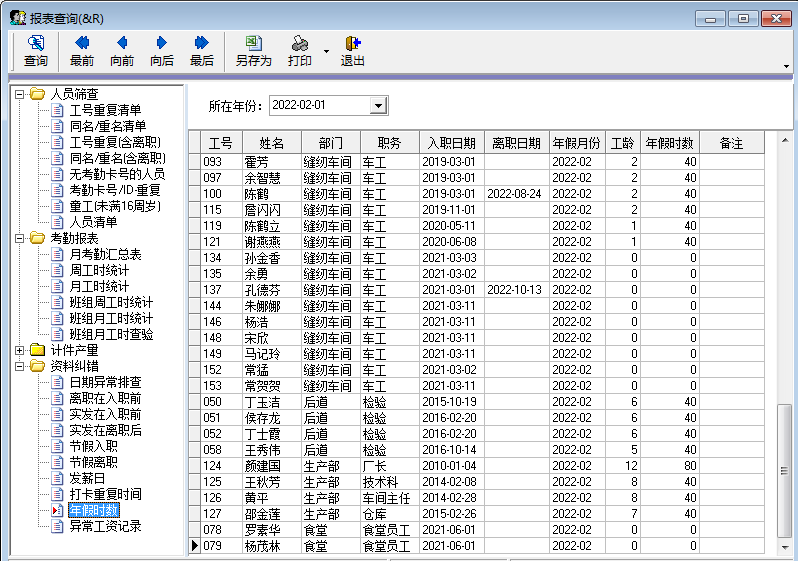
Task: Save report using 另存为 icon
Action: coord(253,51)
